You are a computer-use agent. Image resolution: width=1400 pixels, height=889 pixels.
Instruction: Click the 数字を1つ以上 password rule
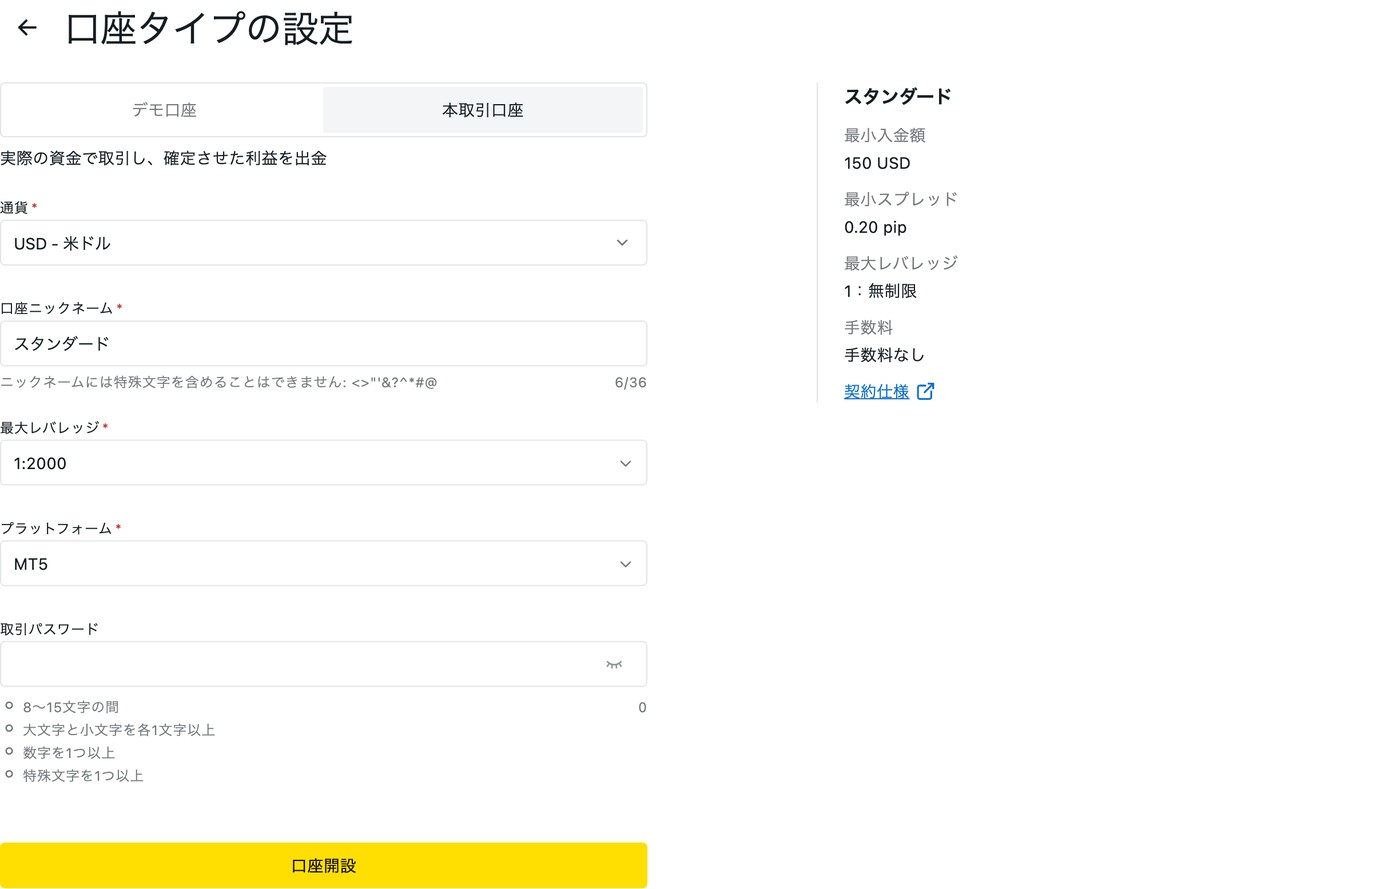[x=69, y=753]
